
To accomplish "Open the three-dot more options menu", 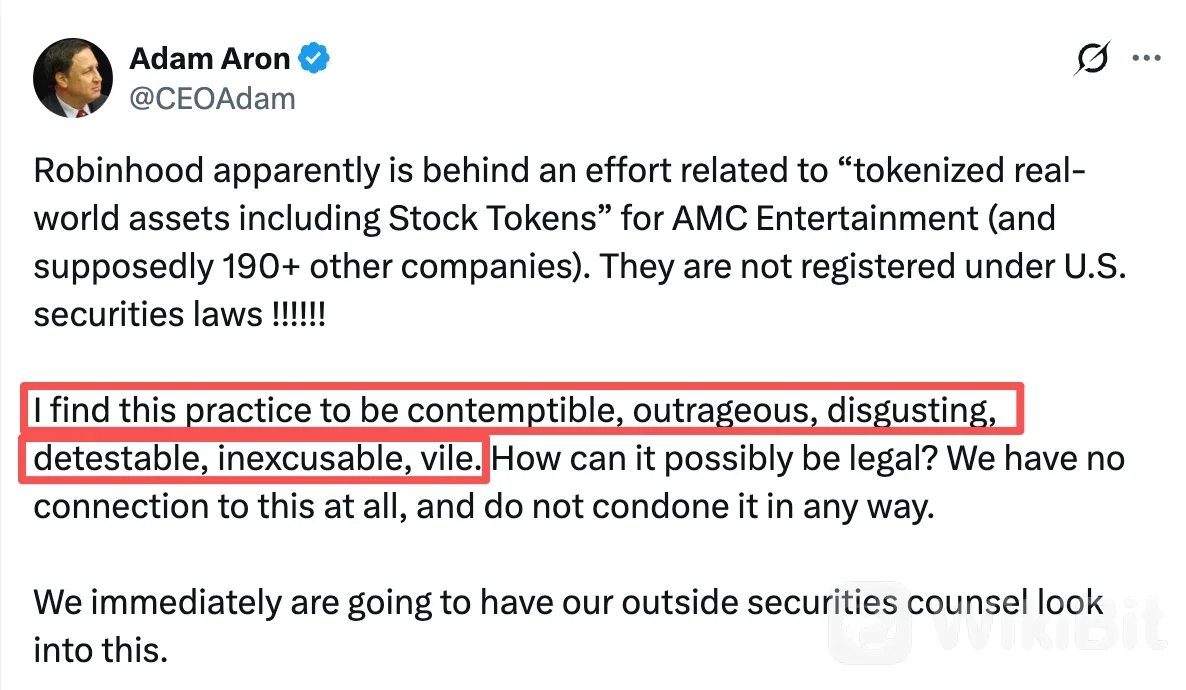I will coord(1147,58).
